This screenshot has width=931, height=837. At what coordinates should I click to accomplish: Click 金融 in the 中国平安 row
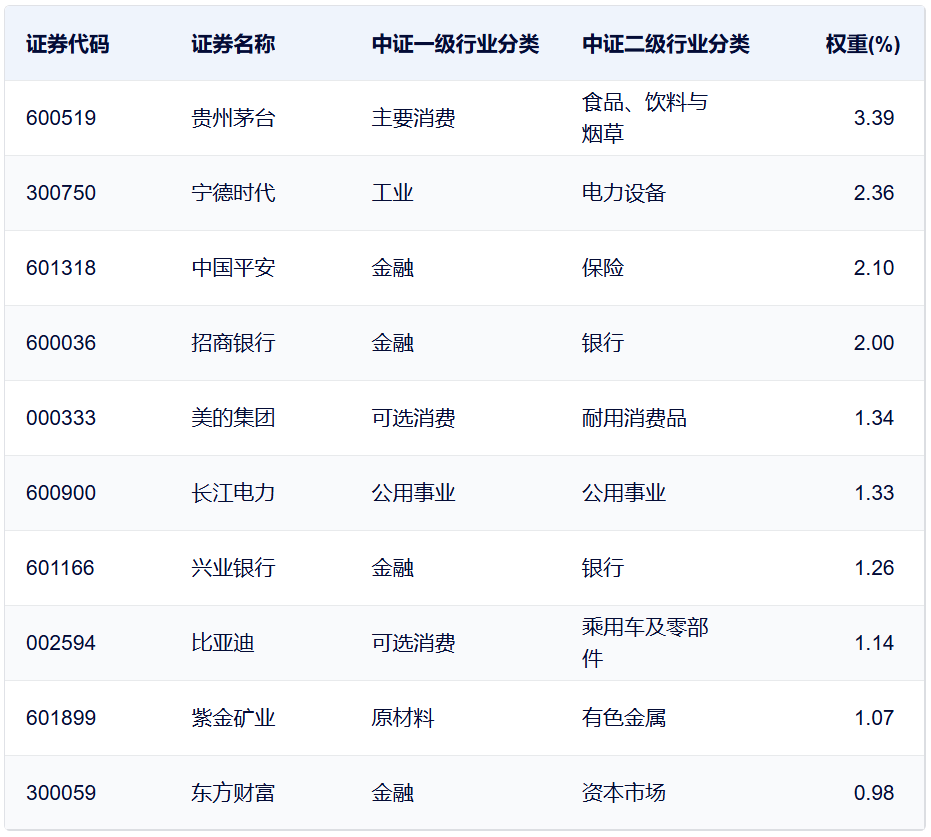click(x=392, y=268)
